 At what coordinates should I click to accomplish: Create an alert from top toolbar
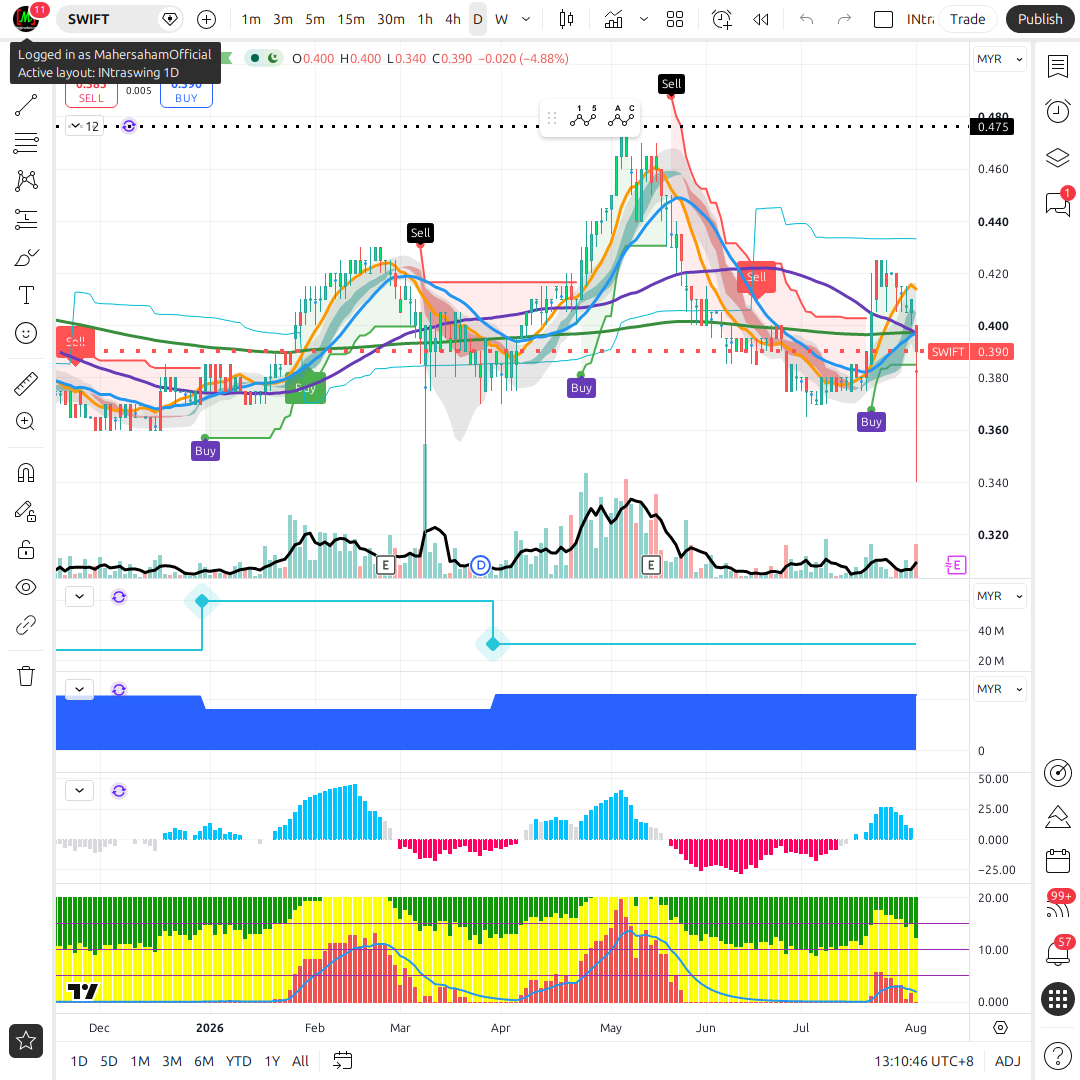point(721,19)
